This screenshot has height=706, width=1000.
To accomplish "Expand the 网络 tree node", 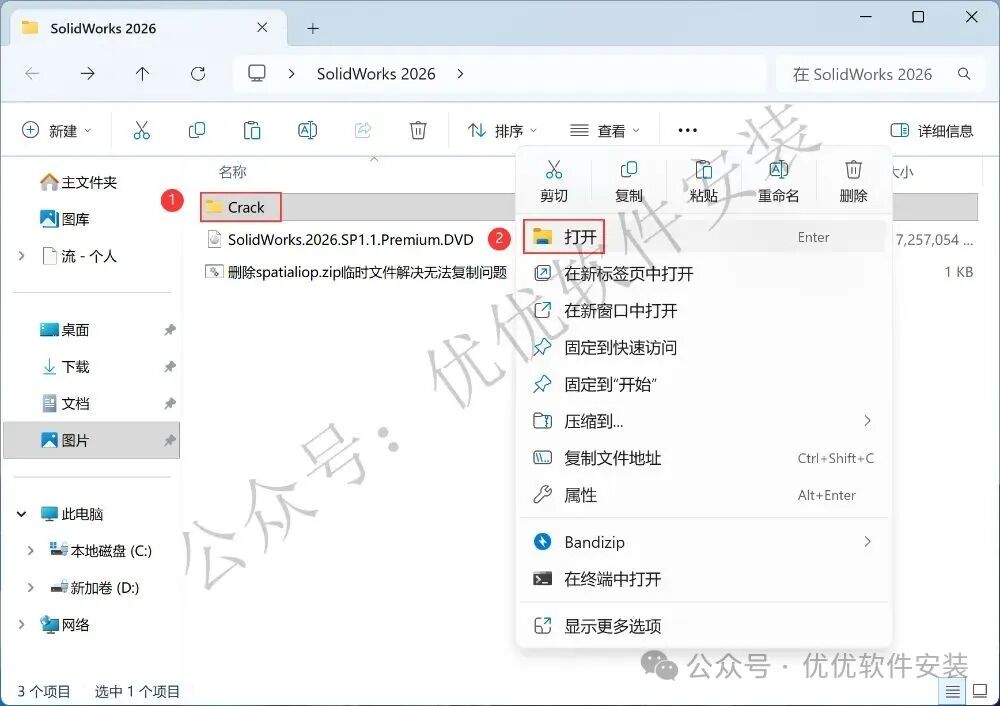I will [x=22, y=625].
